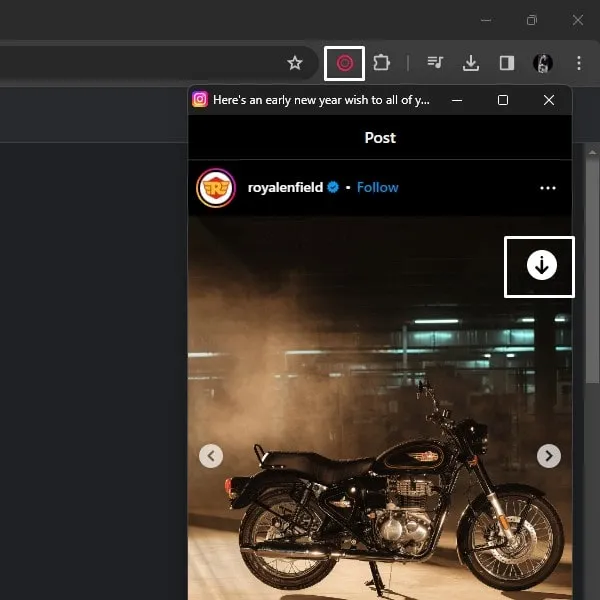
Task: Show browser Downloads tray
Action: pos(471,63)
